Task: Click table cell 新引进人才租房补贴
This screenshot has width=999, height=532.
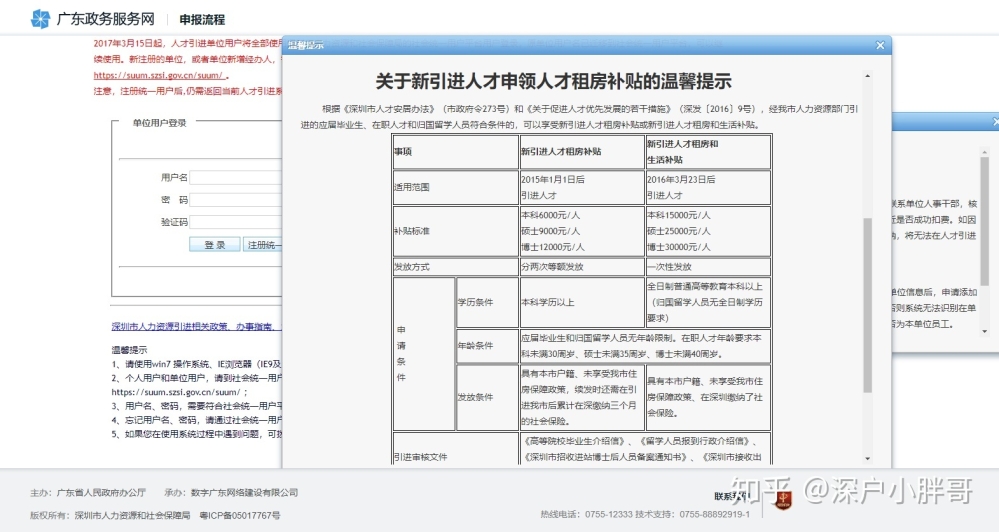Action: point(582,152)
